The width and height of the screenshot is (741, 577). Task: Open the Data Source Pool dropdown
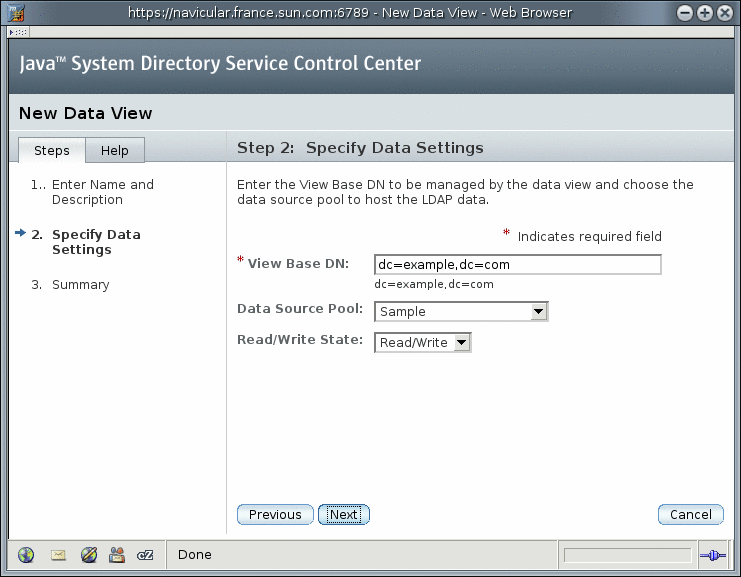pos(461,311)
